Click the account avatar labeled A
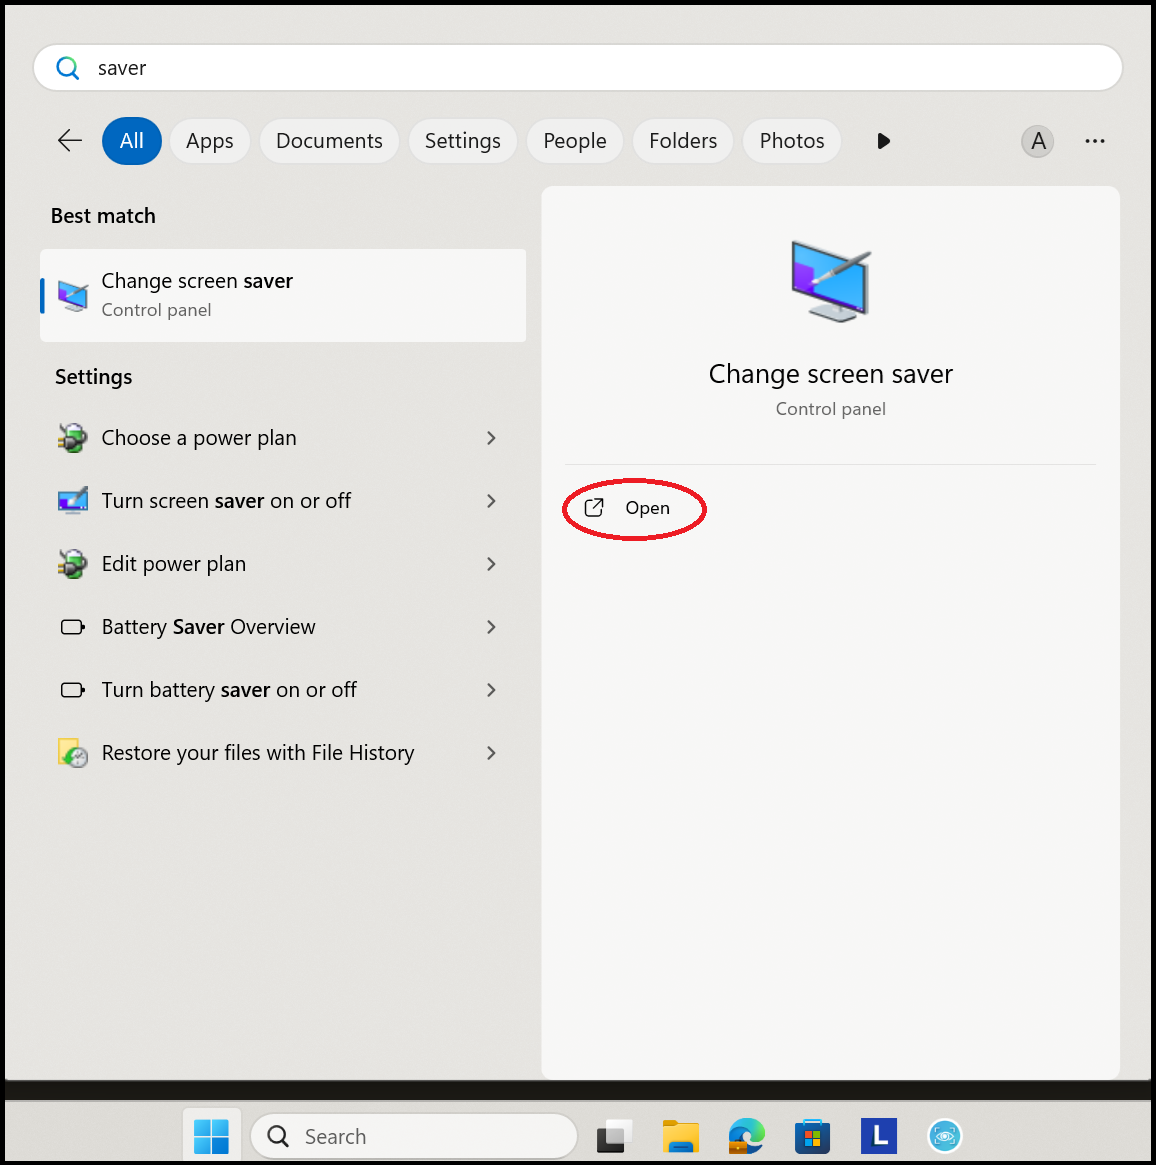The width and height of the screenshot is (1156, 1165). click(x=1038, y=141)
